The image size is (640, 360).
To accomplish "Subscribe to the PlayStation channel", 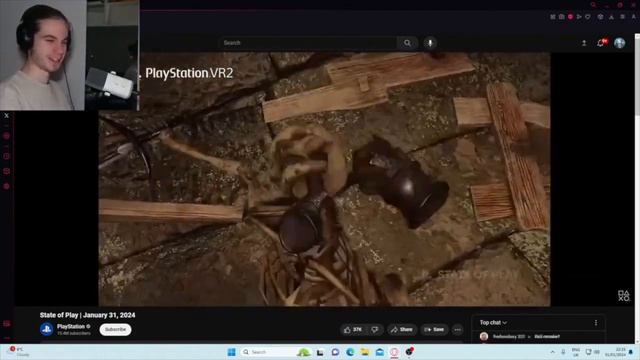I will click(115, 329).
